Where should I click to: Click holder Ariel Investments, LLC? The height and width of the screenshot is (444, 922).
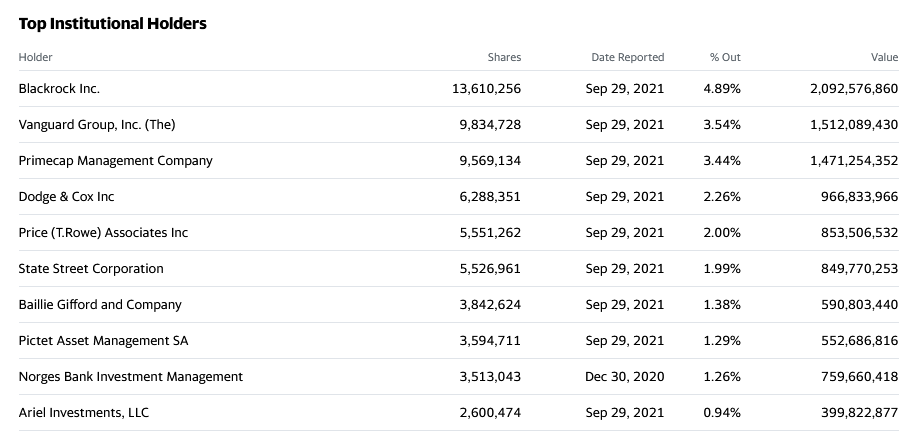click(x=83, y=413)
